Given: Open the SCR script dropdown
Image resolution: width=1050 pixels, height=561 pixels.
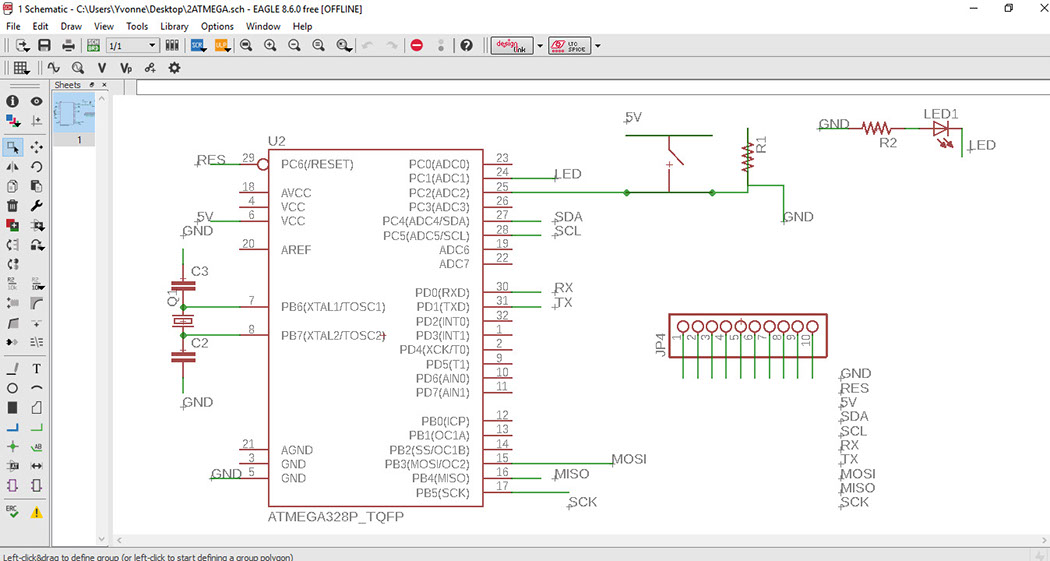Looking at the screenshot, I should [x=198, y=46].
